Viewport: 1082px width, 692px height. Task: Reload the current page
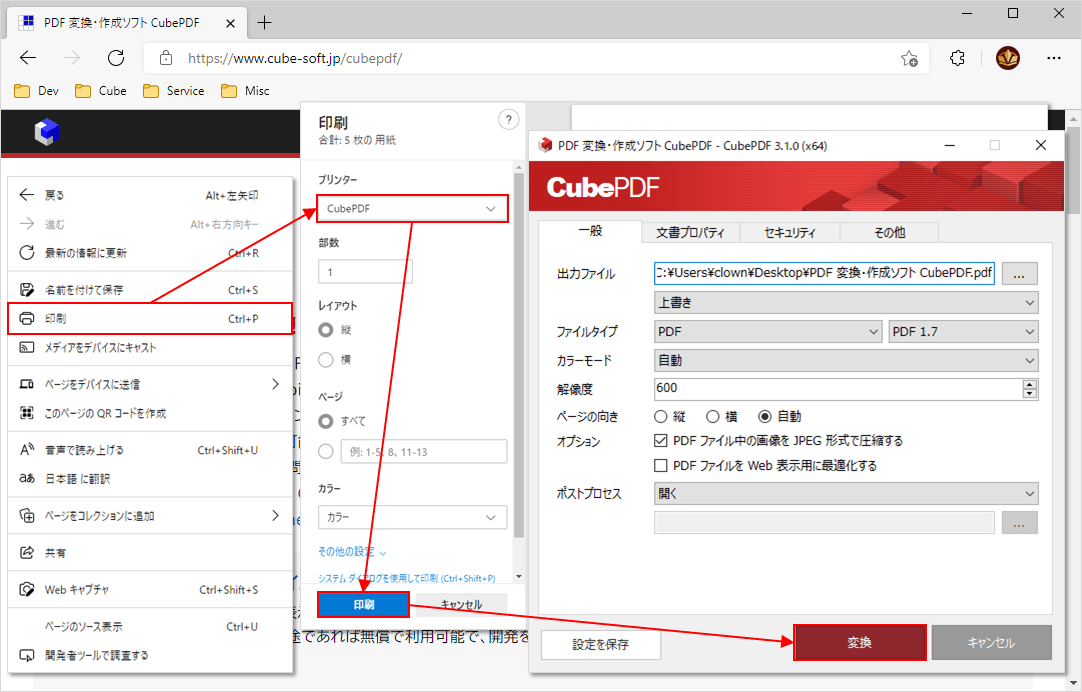coord(115,57)
